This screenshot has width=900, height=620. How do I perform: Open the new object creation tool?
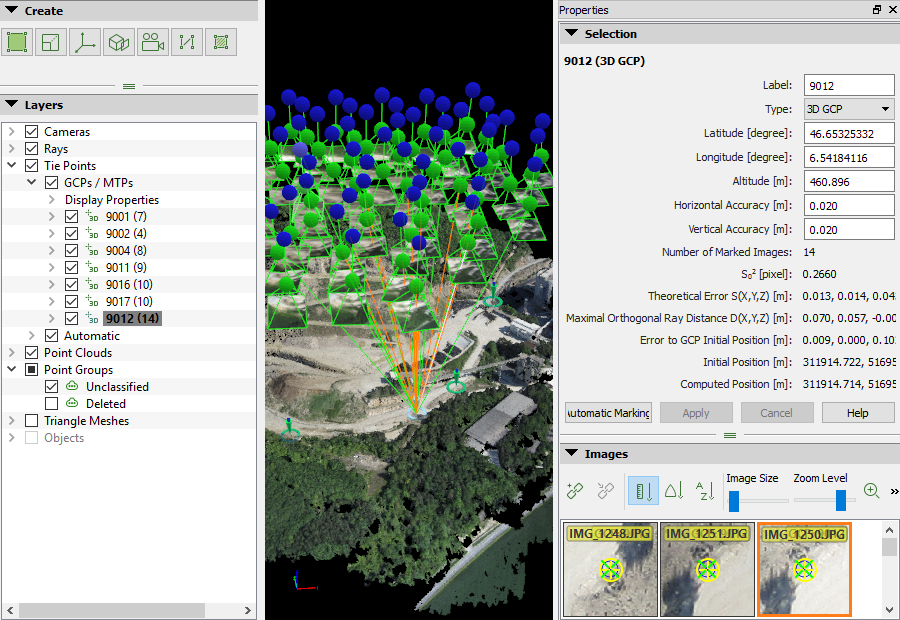point(118,41)
